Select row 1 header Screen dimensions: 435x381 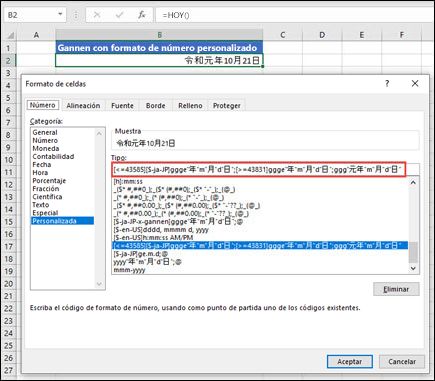click(9, 48)
